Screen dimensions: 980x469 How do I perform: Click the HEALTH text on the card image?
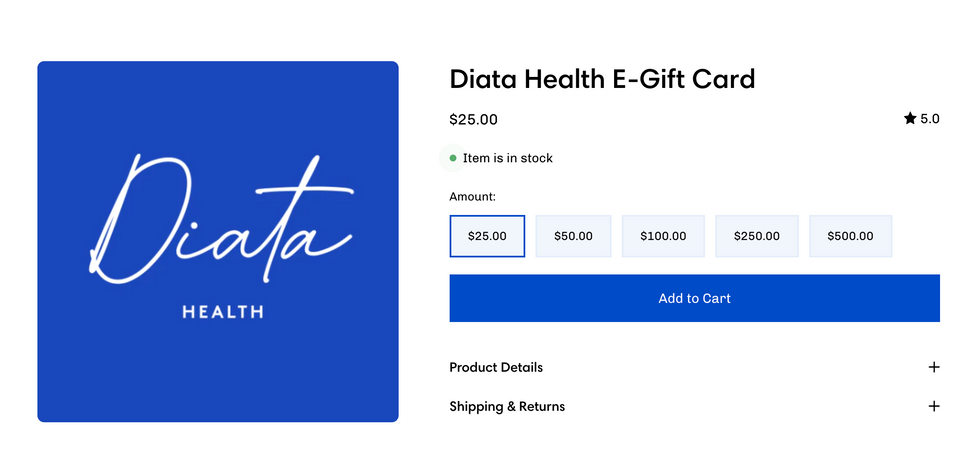coord(223,312)
